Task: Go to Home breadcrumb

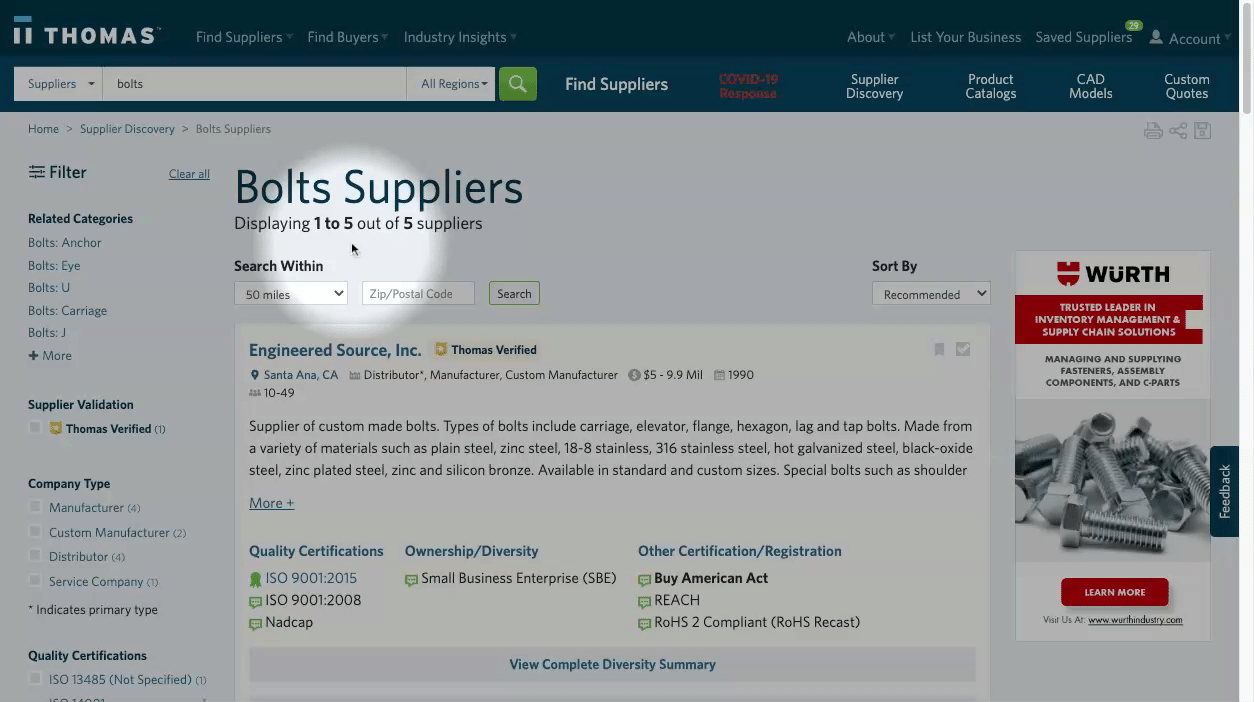Action: [43, 129]
